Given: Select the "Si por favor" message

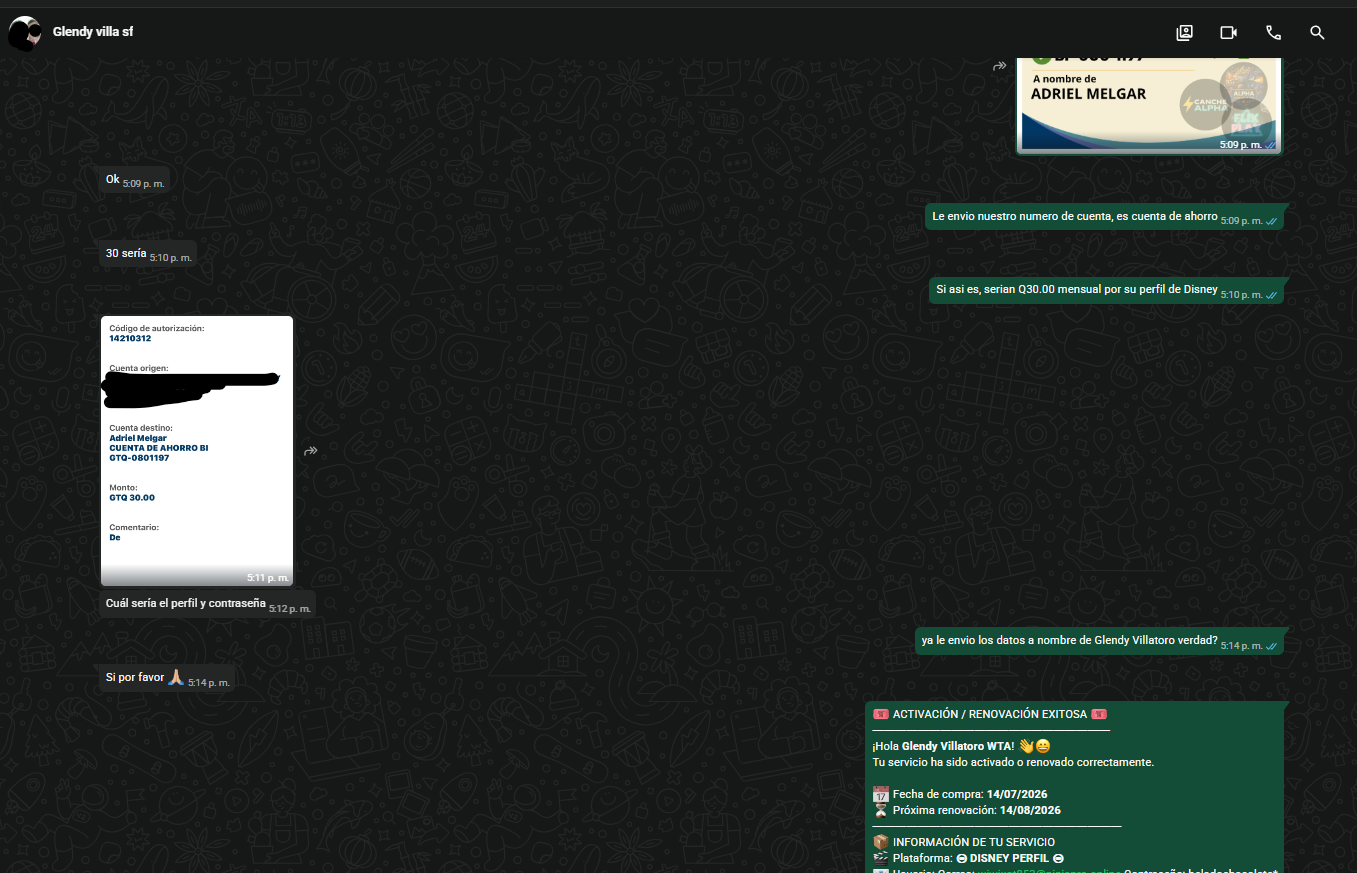Looking at the screenshot, I should click(166, 678).
